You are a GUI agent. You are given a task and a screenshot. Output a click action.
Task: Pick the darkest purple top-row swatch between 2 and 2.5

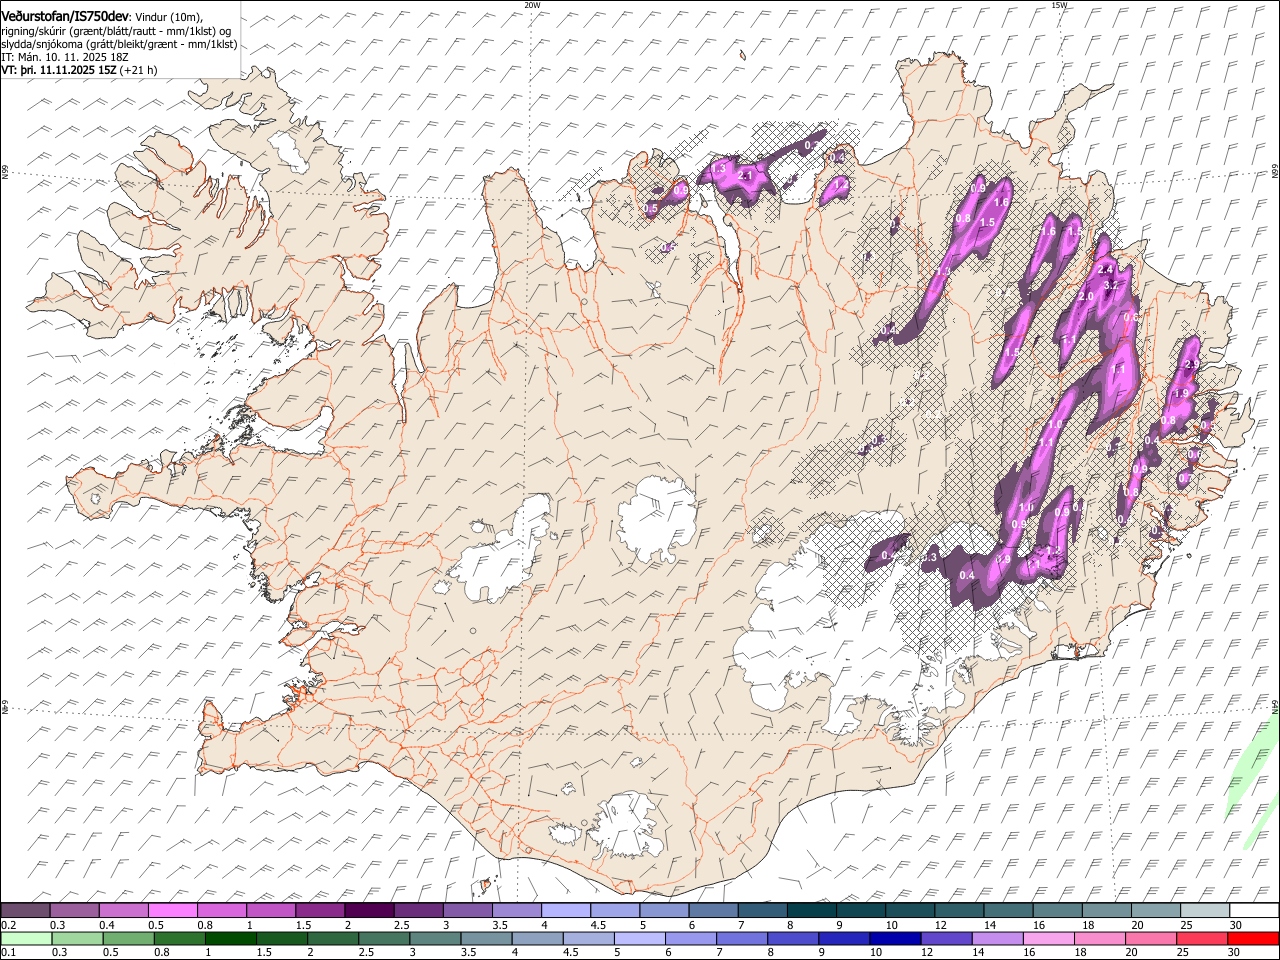point(368,910)
